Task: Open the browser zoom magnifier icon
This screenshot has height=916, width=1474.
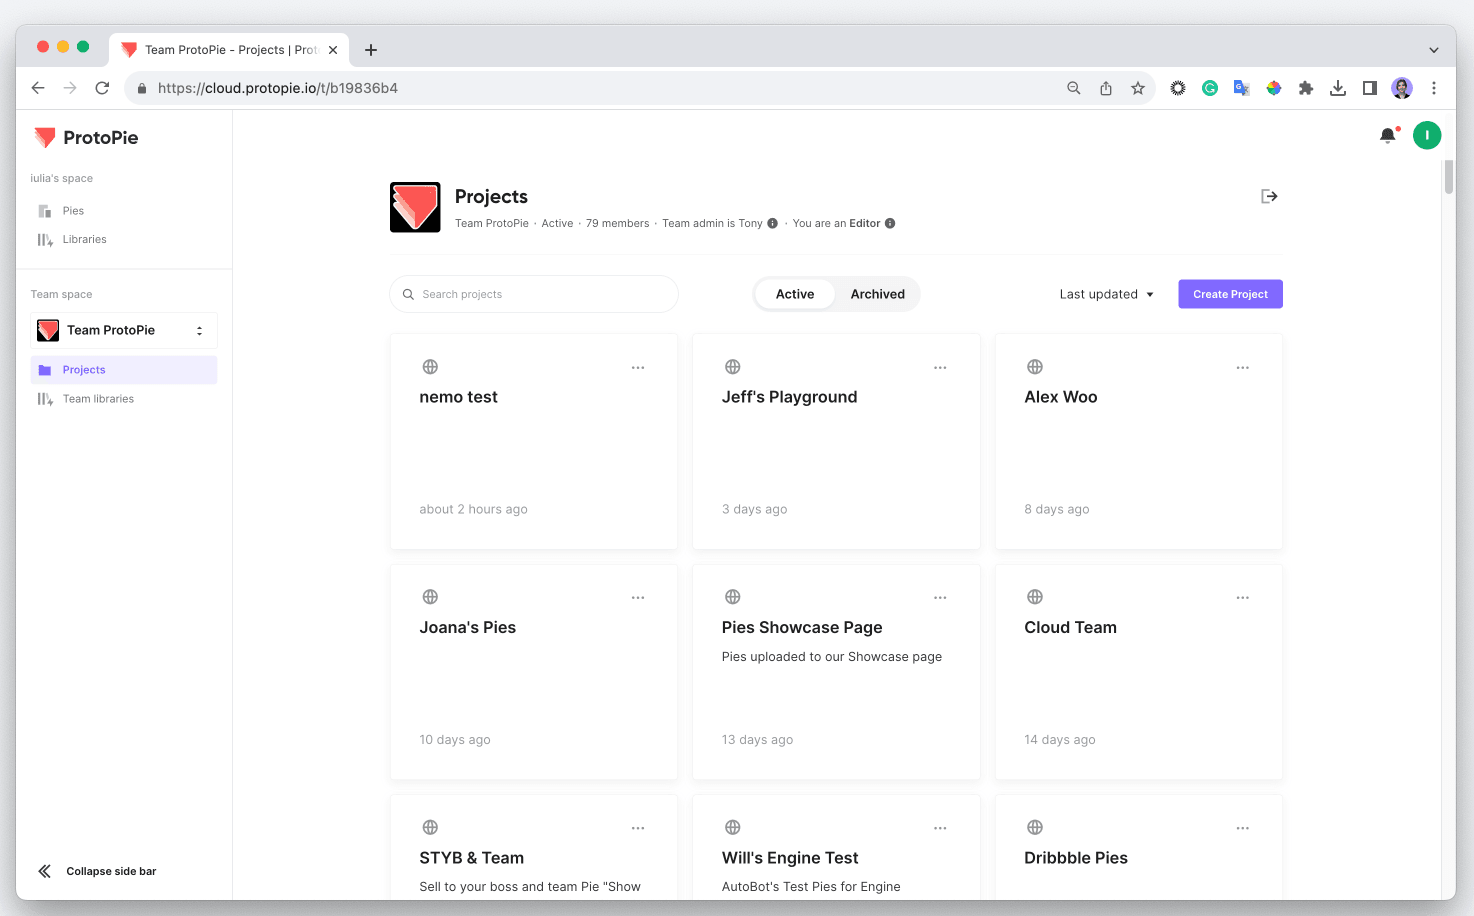Action: pyautogui.click(x=1074, y=88)
